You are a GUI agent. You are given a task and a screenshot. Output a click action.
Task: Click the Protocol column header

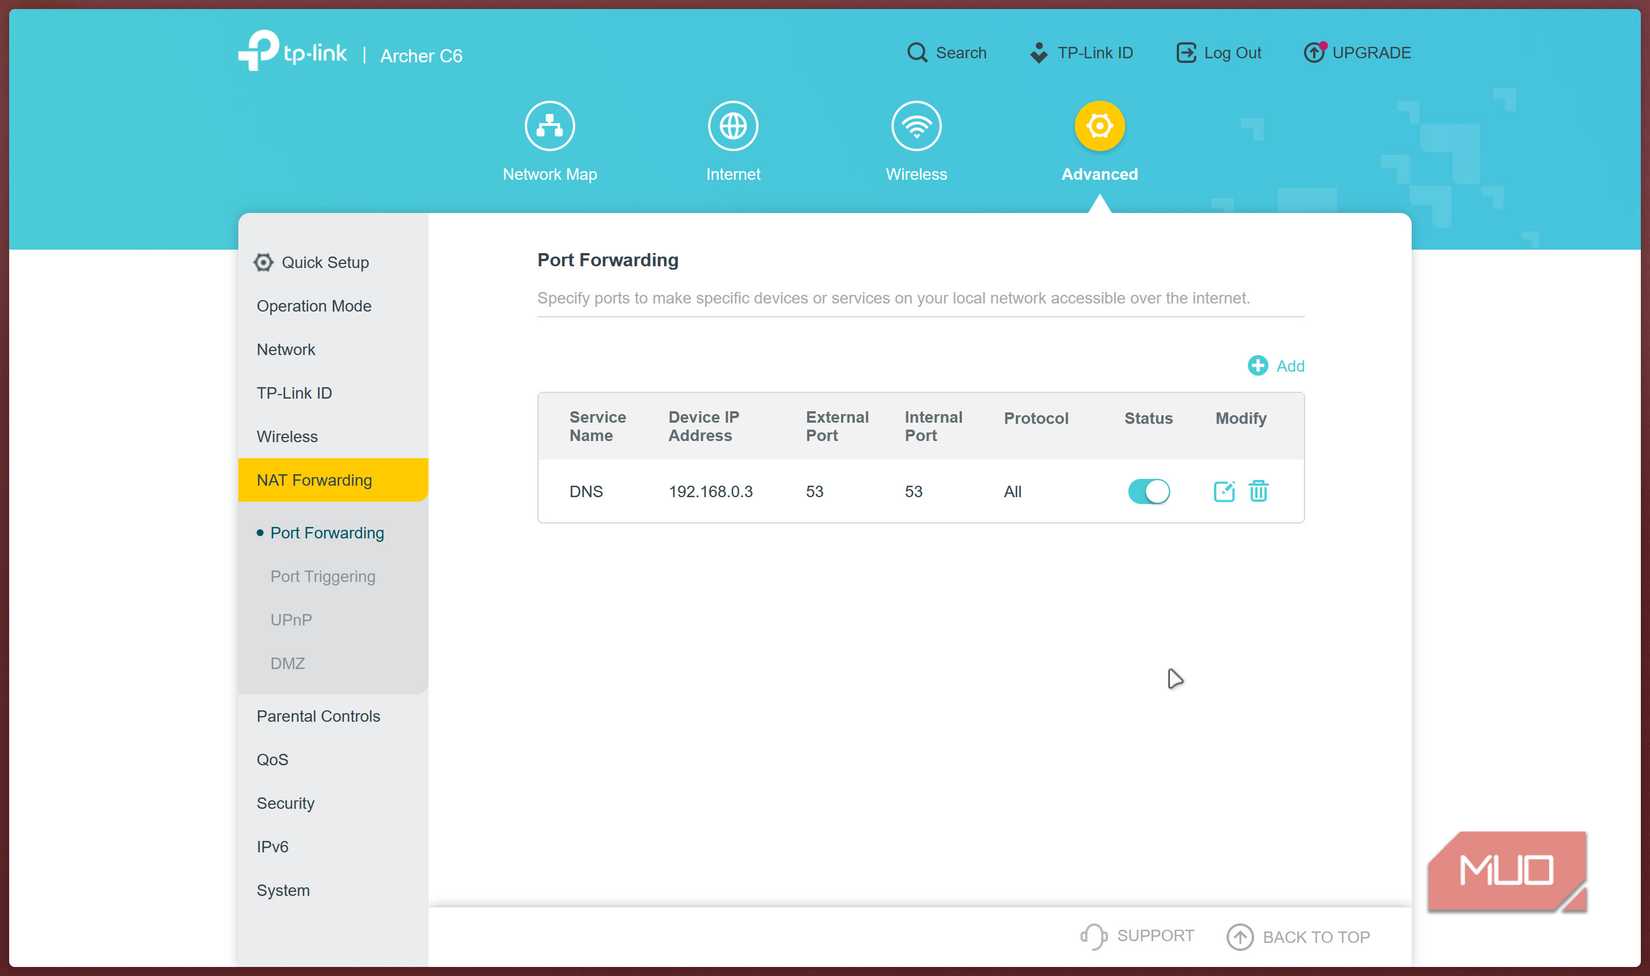point(1036,418)
